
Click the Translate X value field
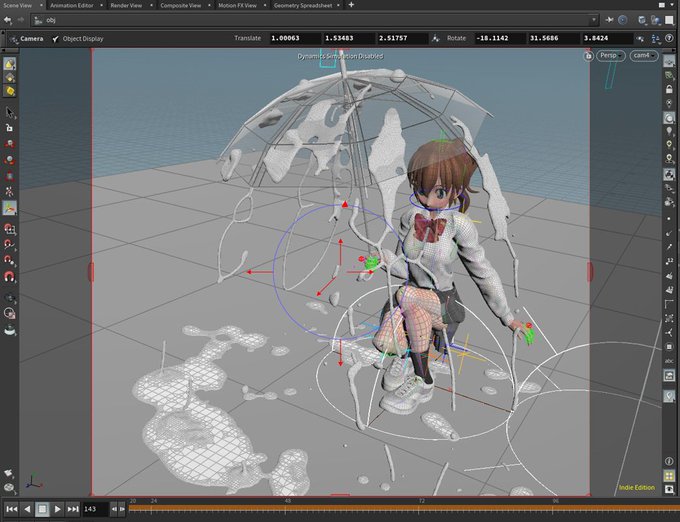coord(295,38)
